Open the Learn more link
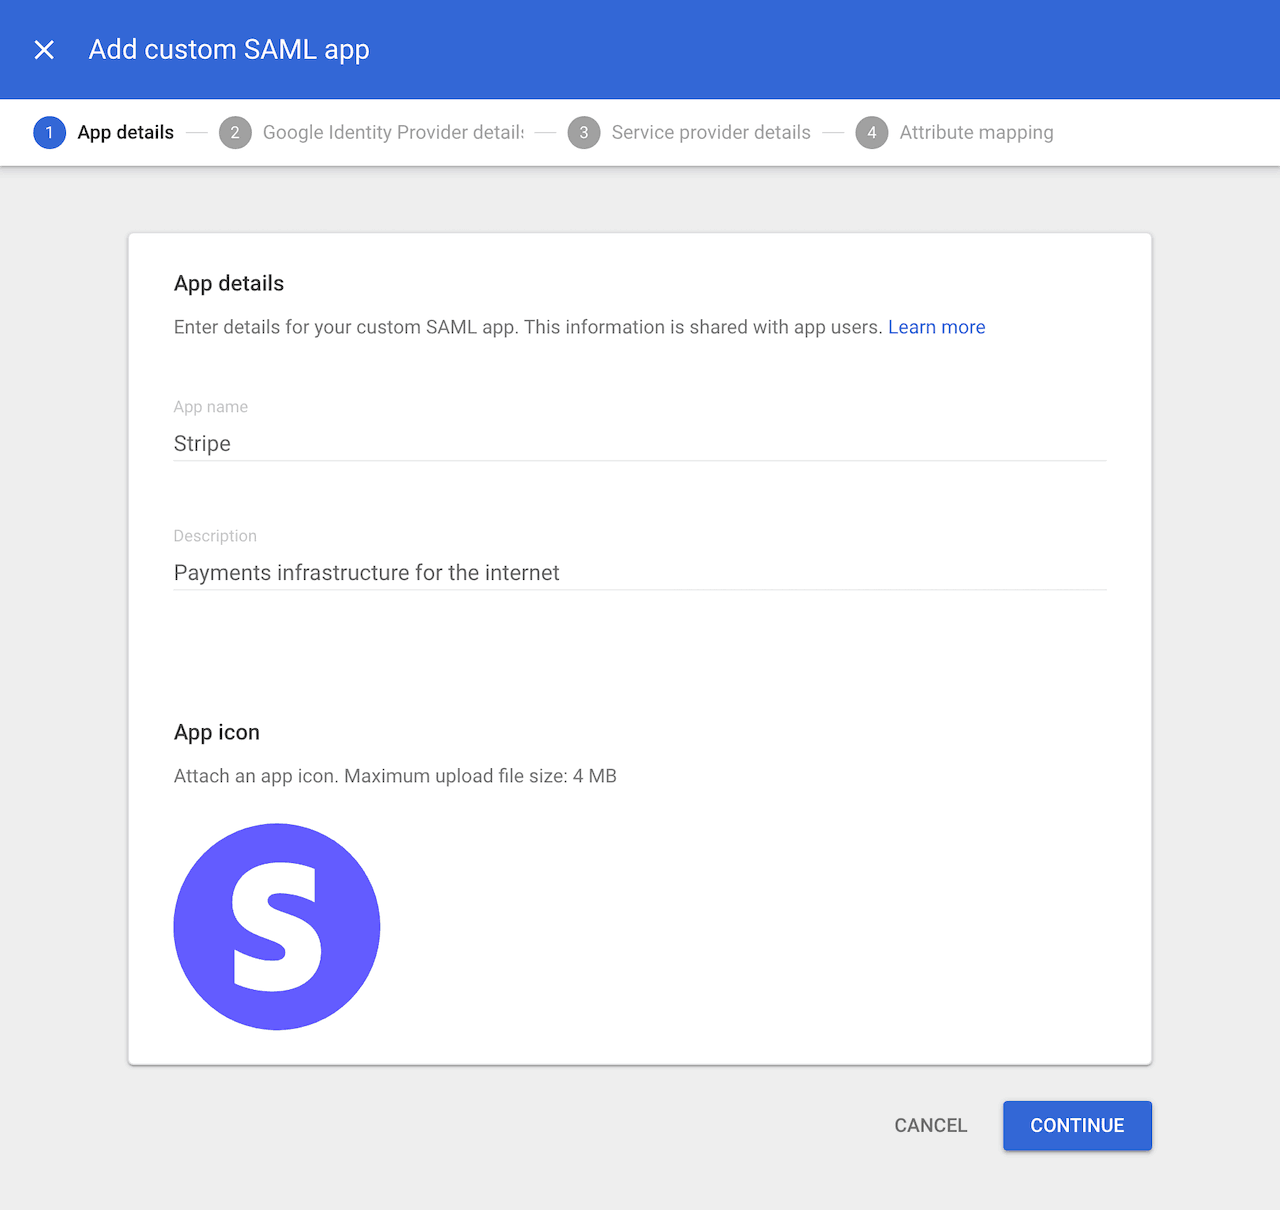The image size is (1280, 1210). coord(937,327)
